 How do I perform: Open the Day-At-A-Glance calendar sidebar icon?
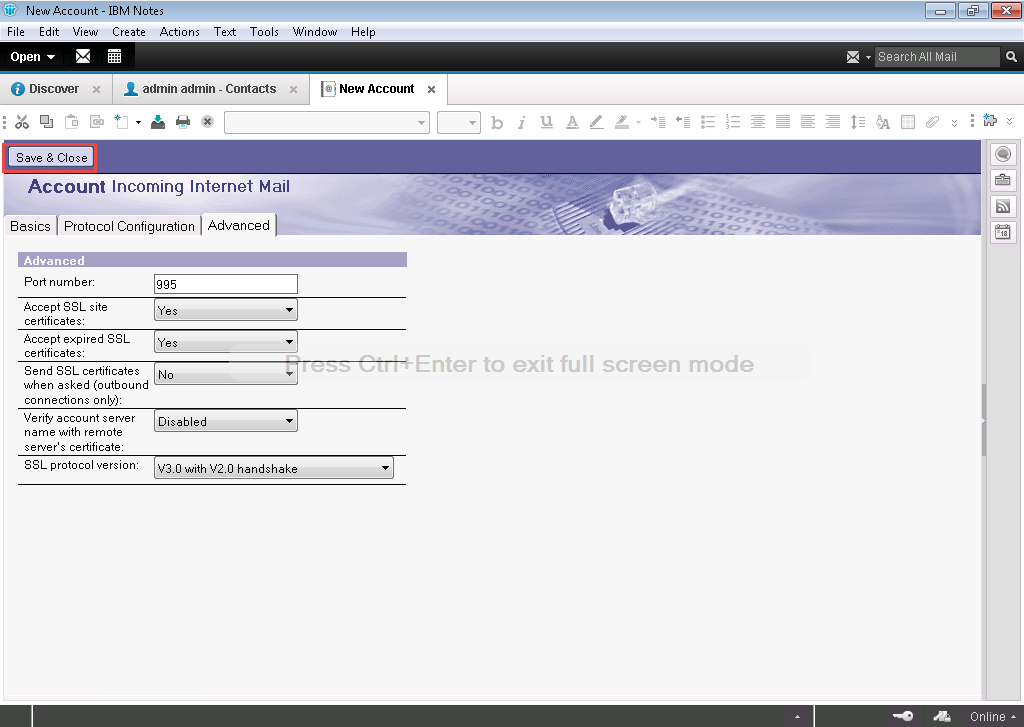1002,232
